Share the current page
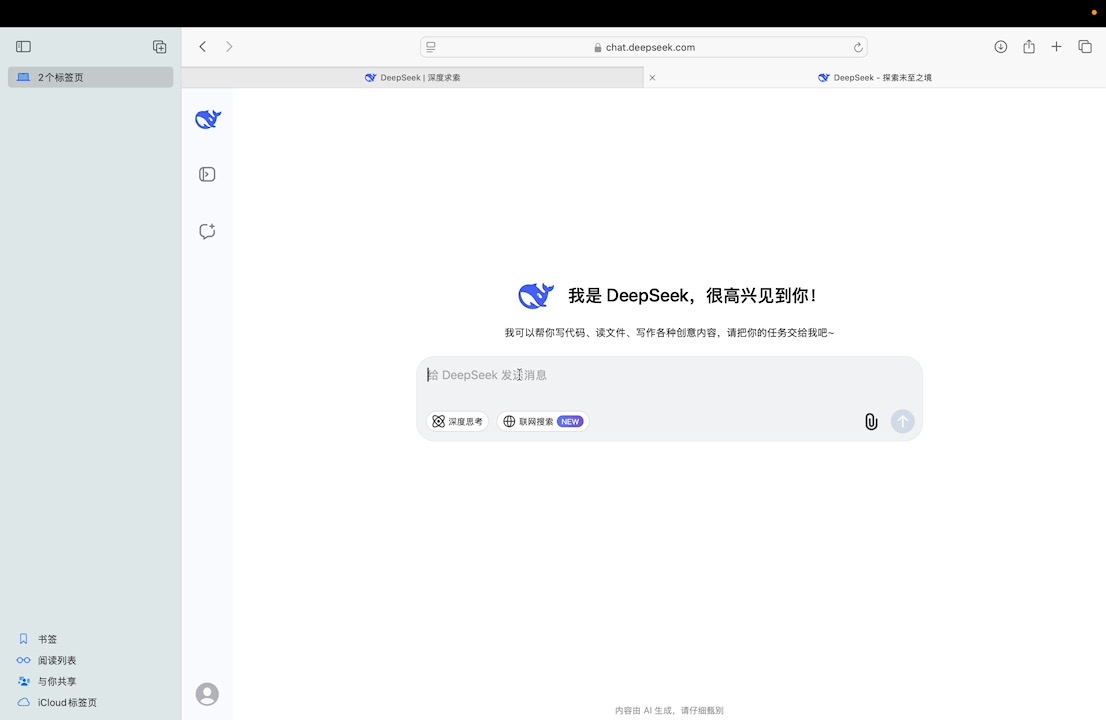The image size is (1106, 720). pyautogui.click(x=1029, y=47)
